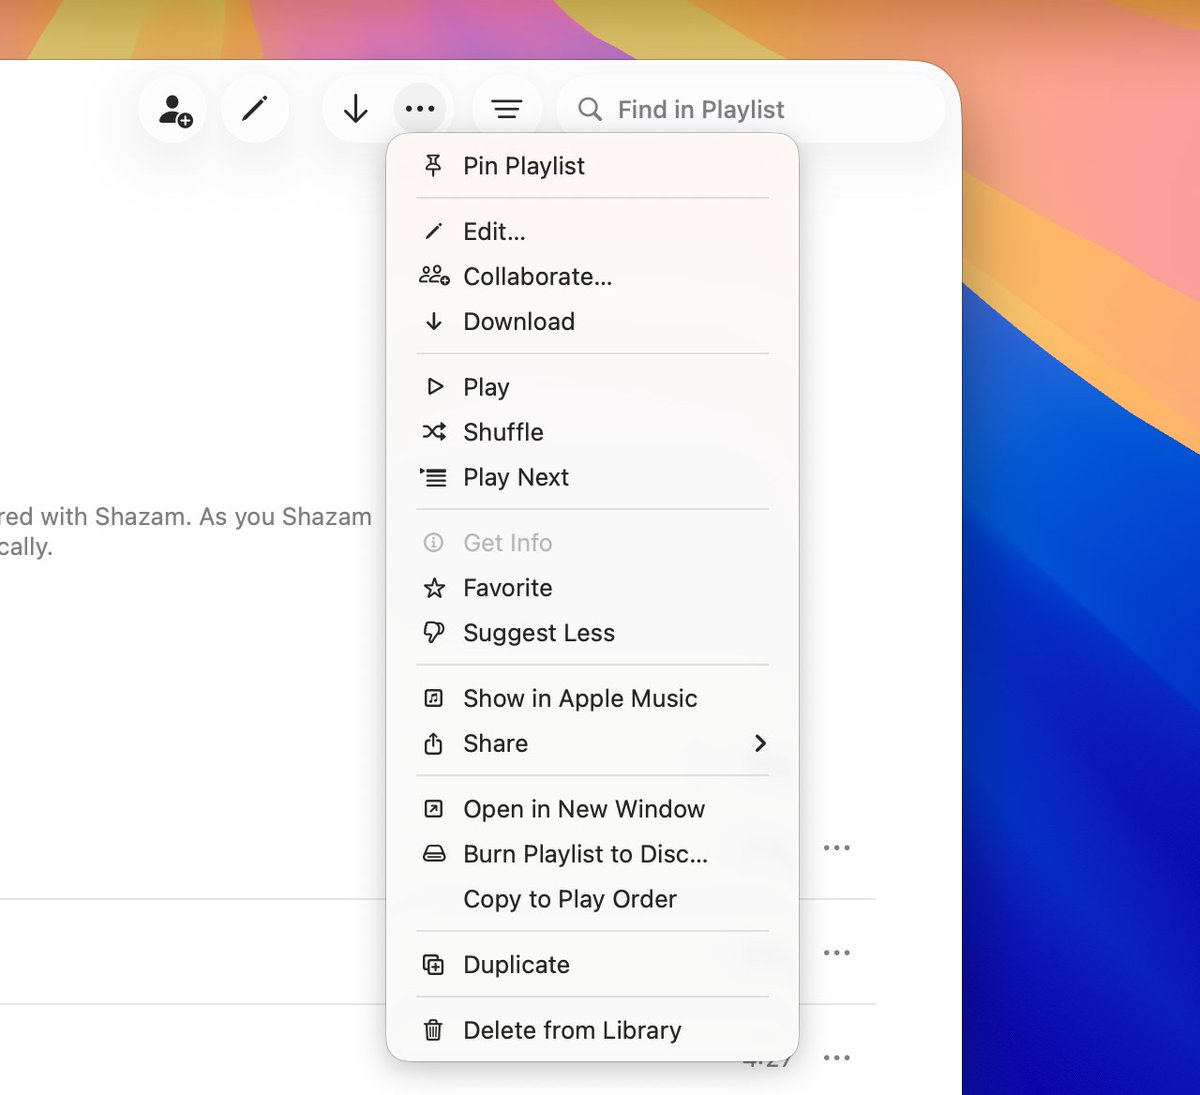Select Play from the menu
The height and width of the screenshot is (1095, 1200).
(x=592, y=387)
